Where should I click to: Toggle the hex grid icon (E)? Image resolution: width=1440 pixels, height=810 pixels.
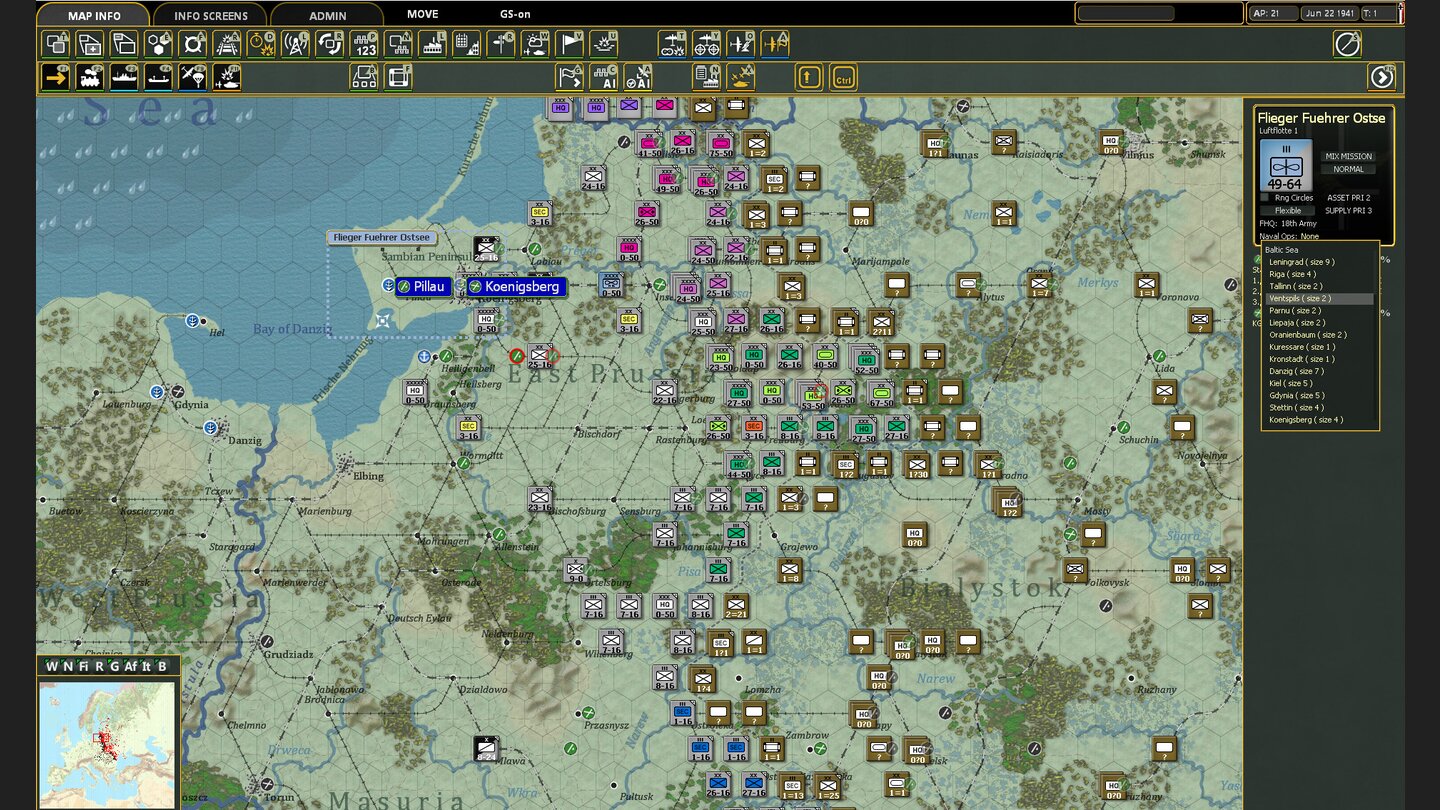pos(159,44)
